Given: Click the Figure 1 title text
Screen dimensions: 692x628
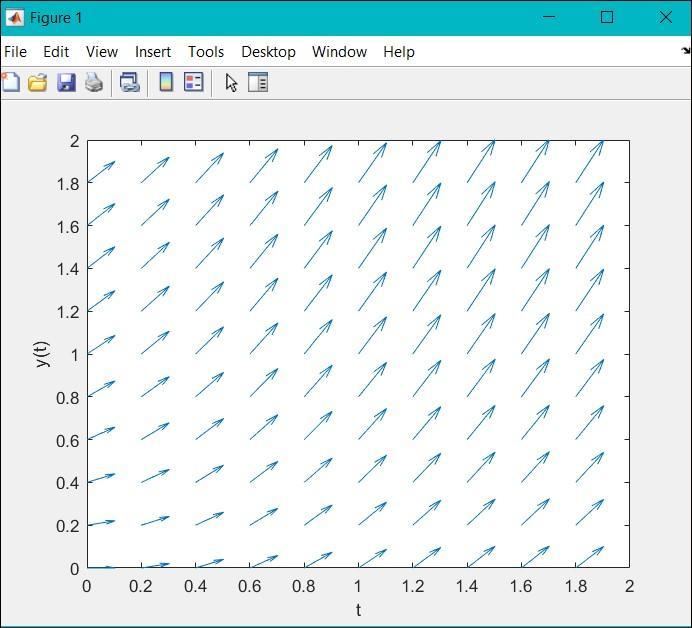Looking at the screenshot, I should coord(56,18).
